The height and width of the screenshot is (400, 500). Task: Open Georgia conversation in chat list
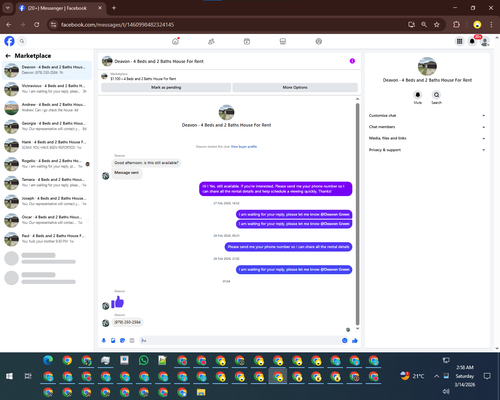coord(47,126)
